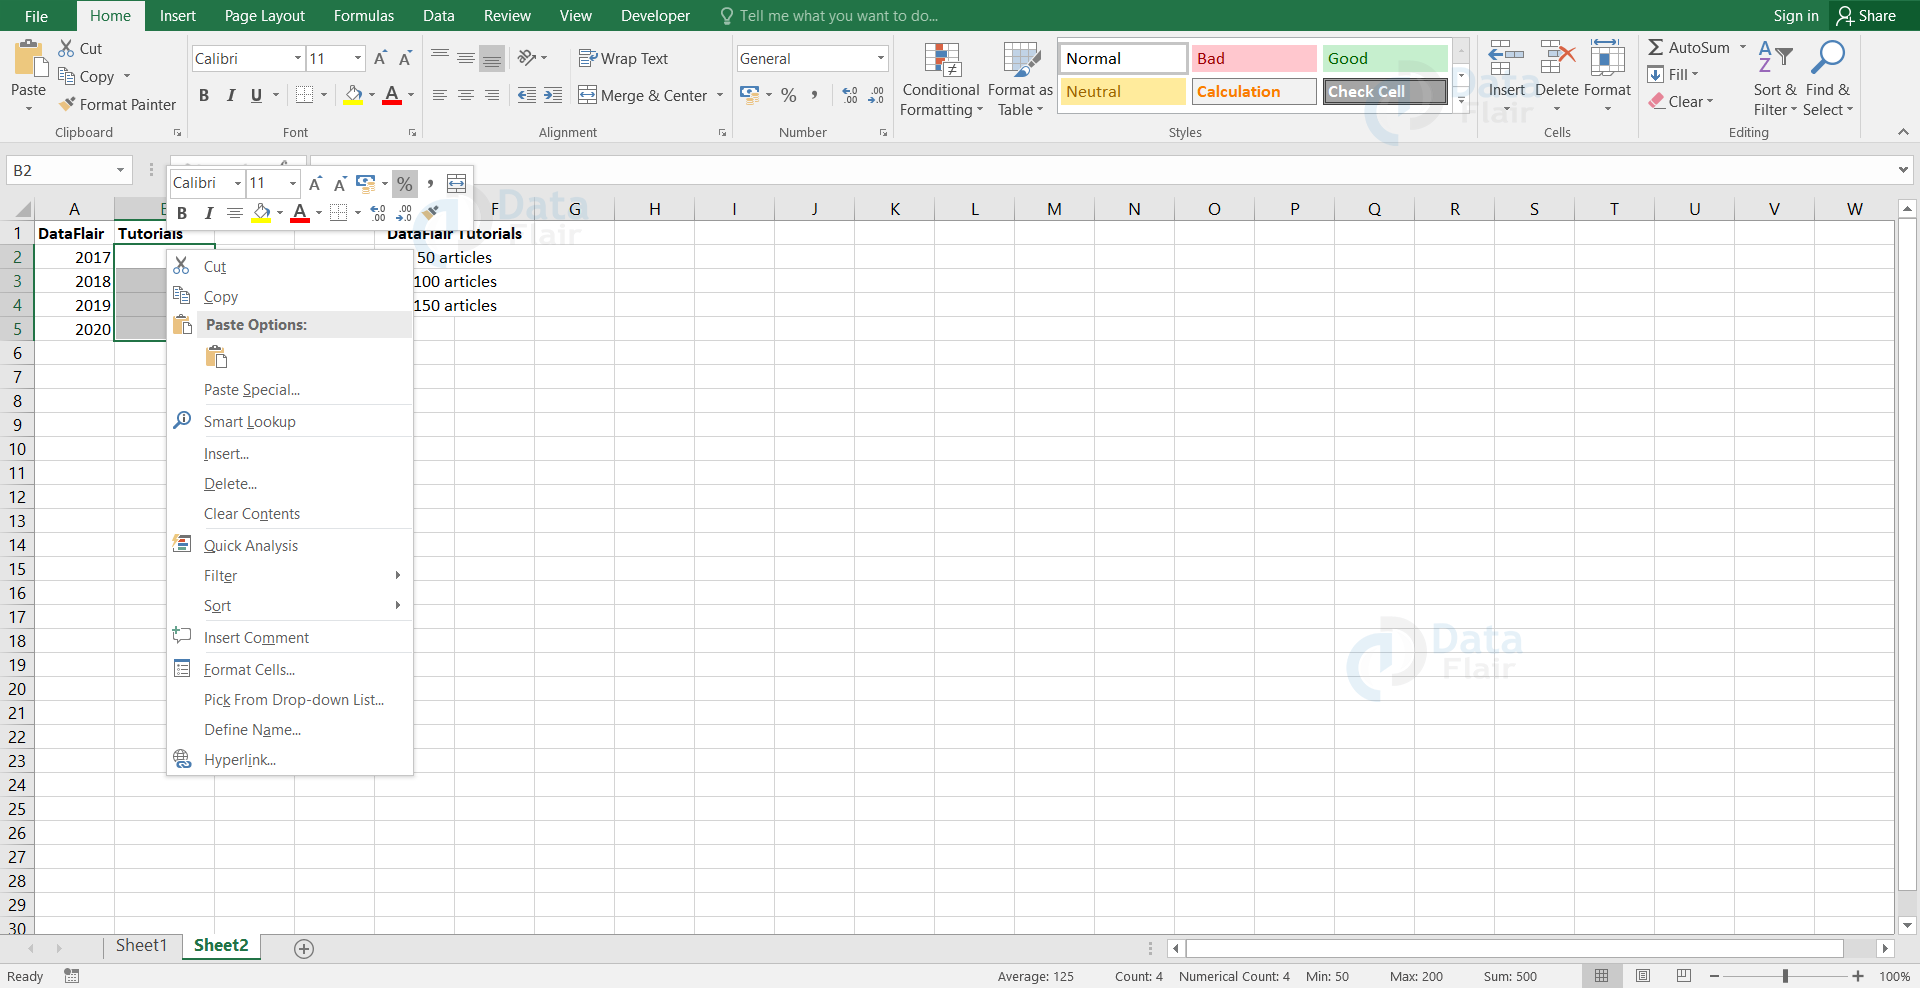The image size is (1920, 988).
Task: Click the keep-source paste option icon
Action: 216,357
